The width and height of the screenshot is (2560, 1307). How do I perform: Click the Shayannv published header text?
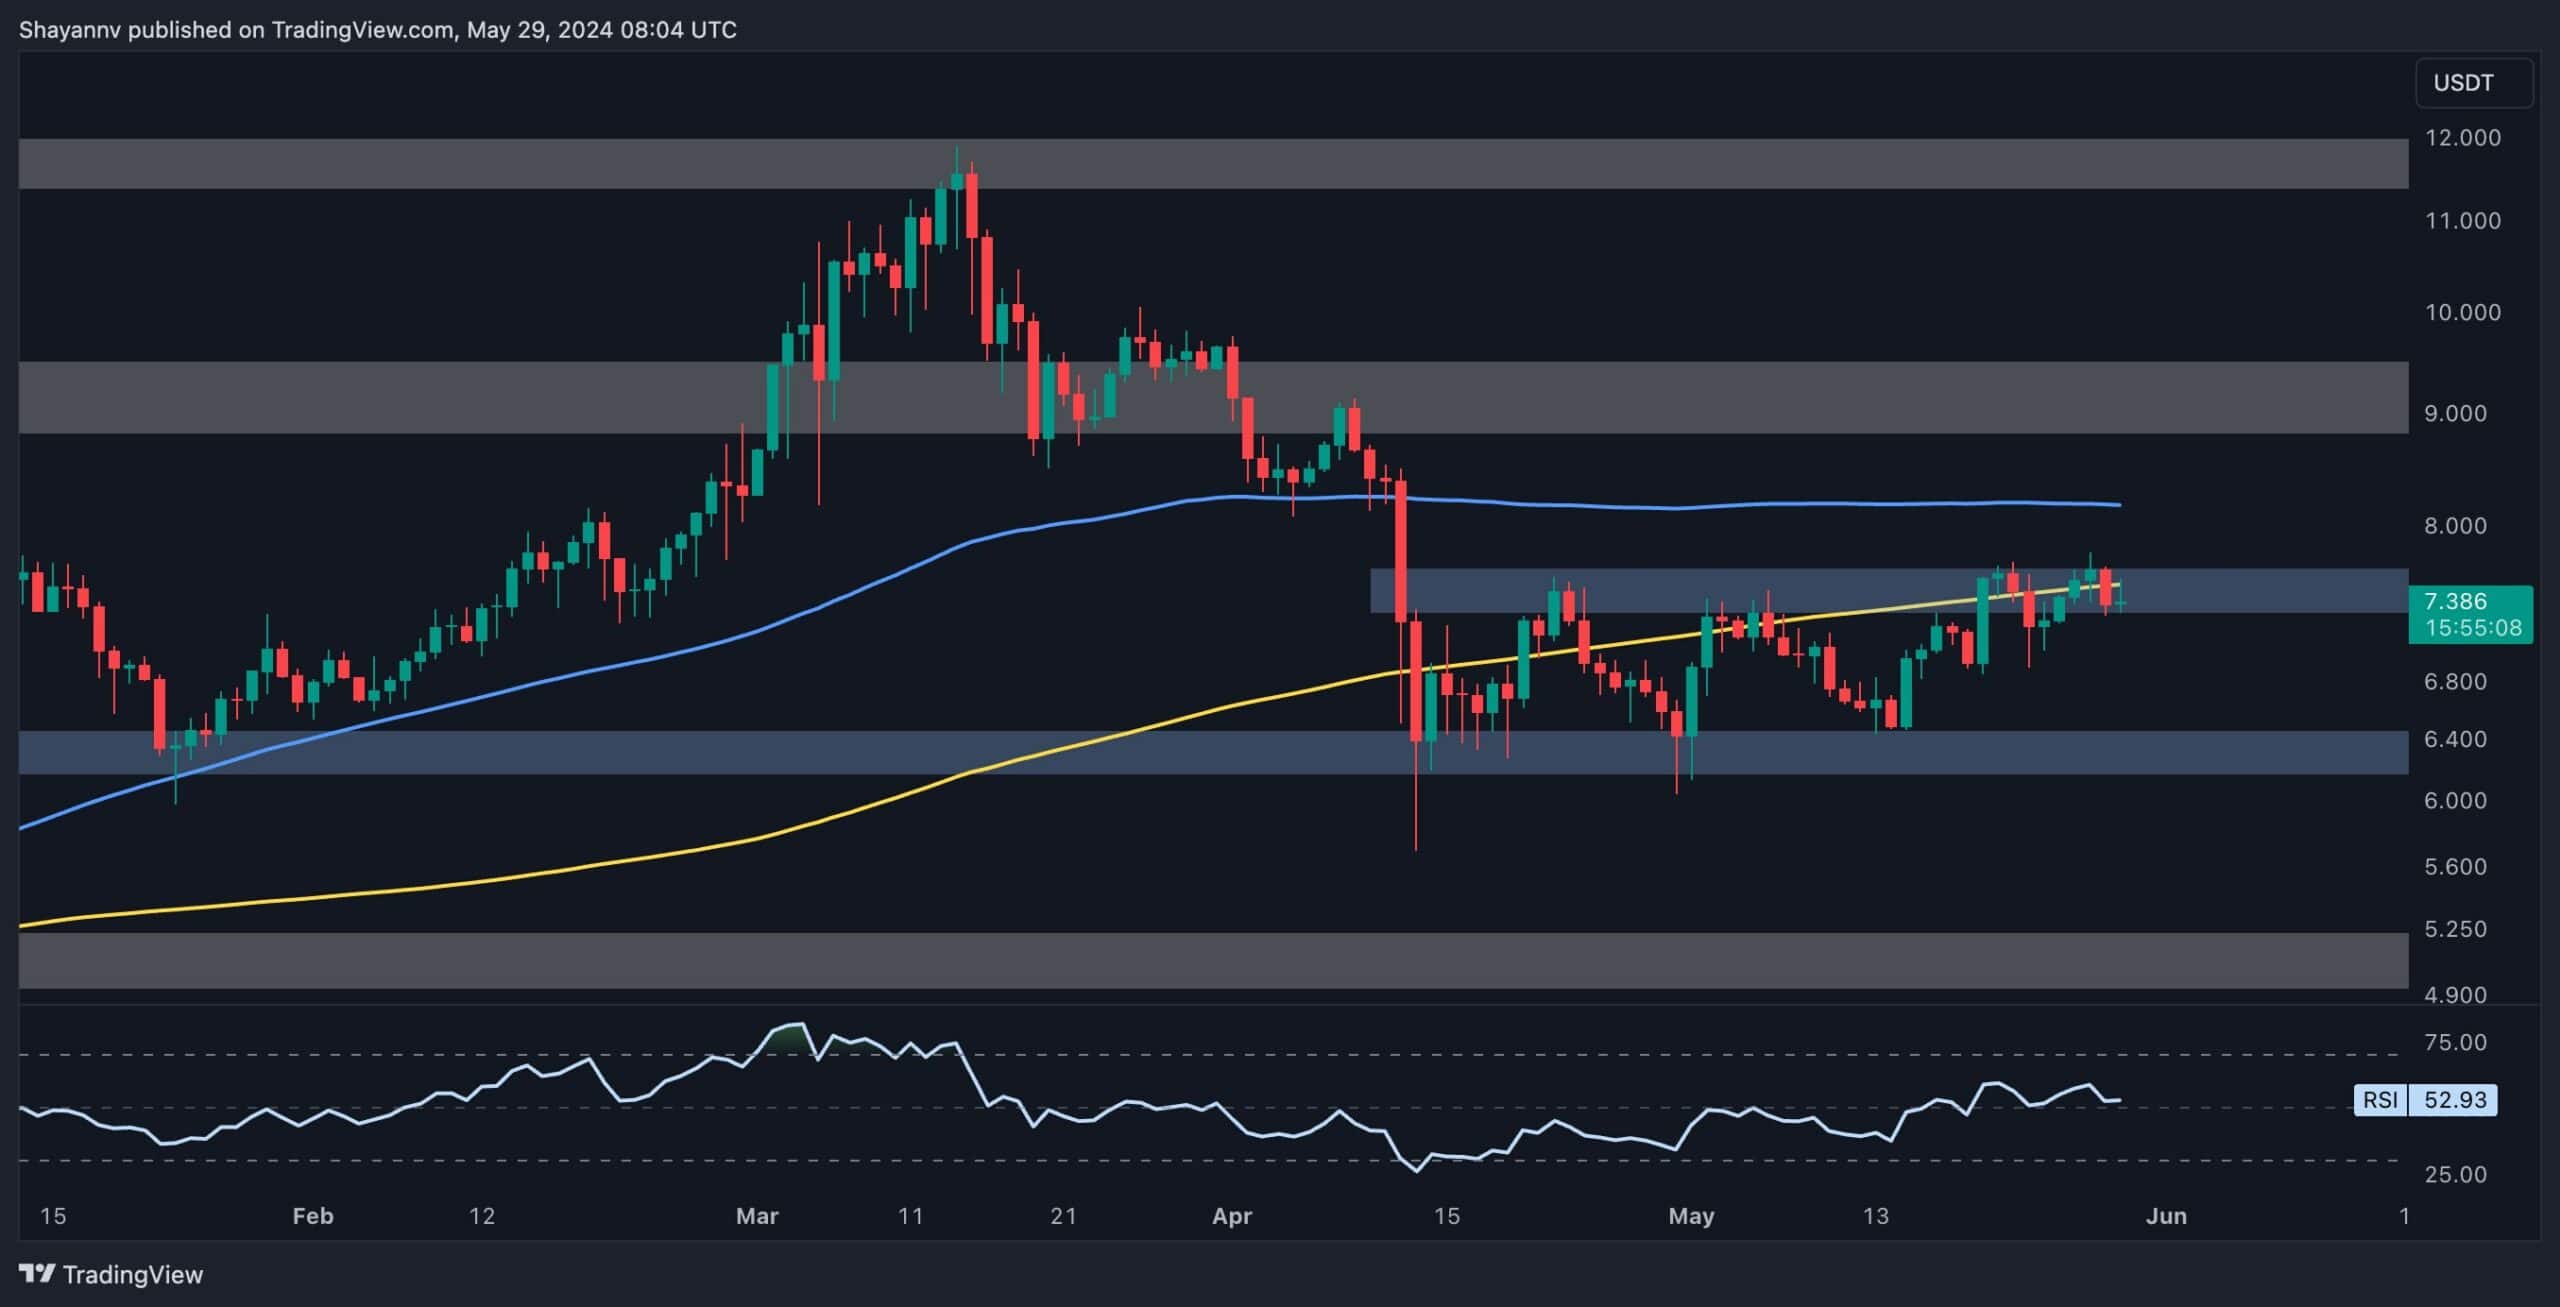click(378, 30)
